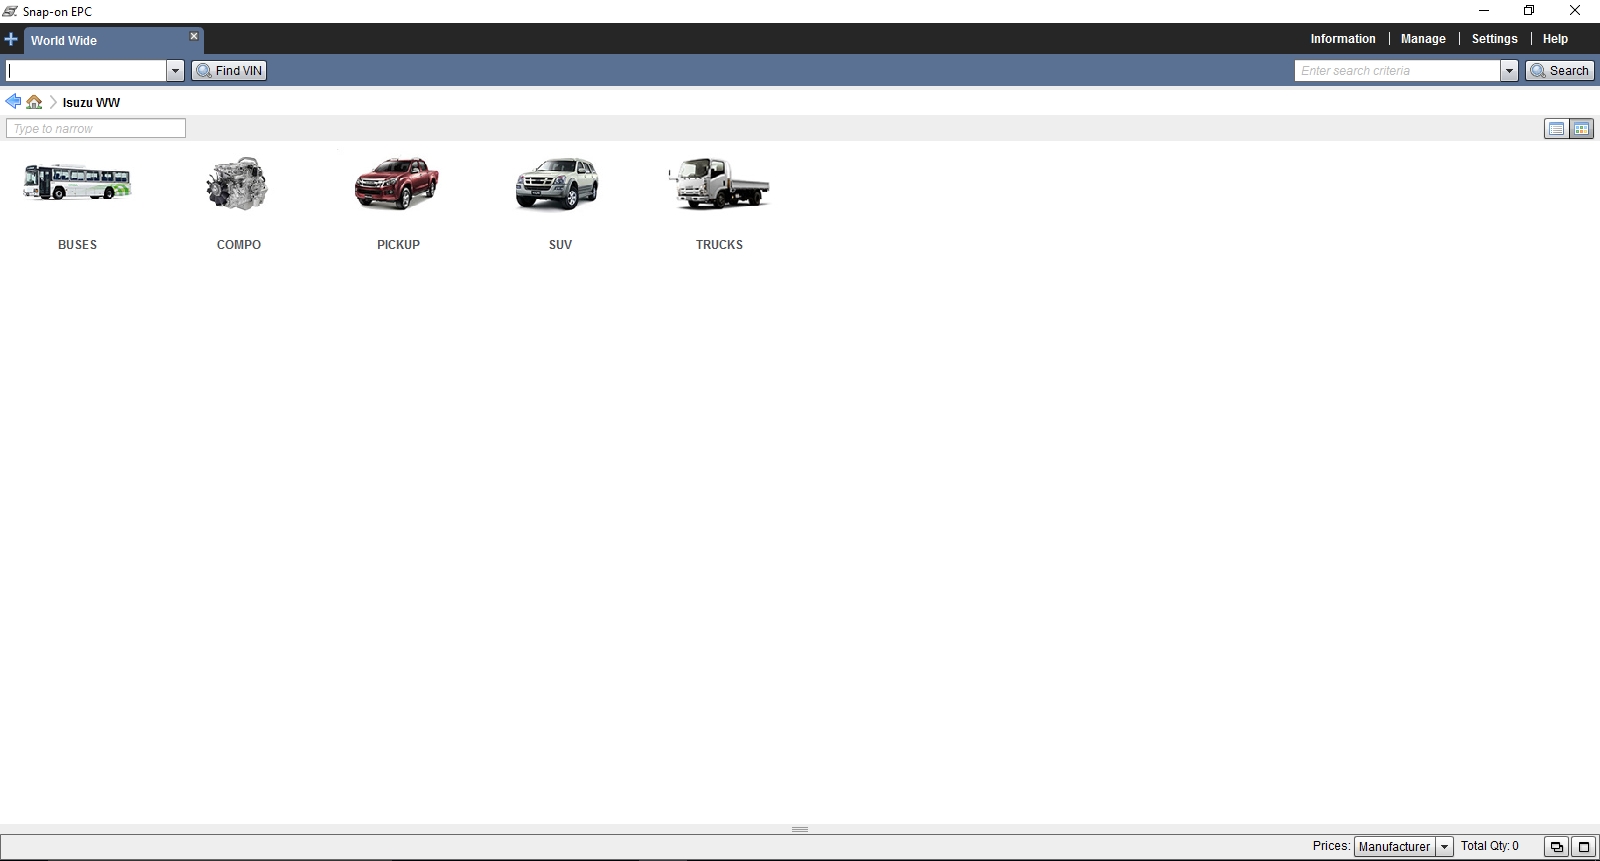
Task: Select the BUSES label
Action: click(x=77, y=245)
